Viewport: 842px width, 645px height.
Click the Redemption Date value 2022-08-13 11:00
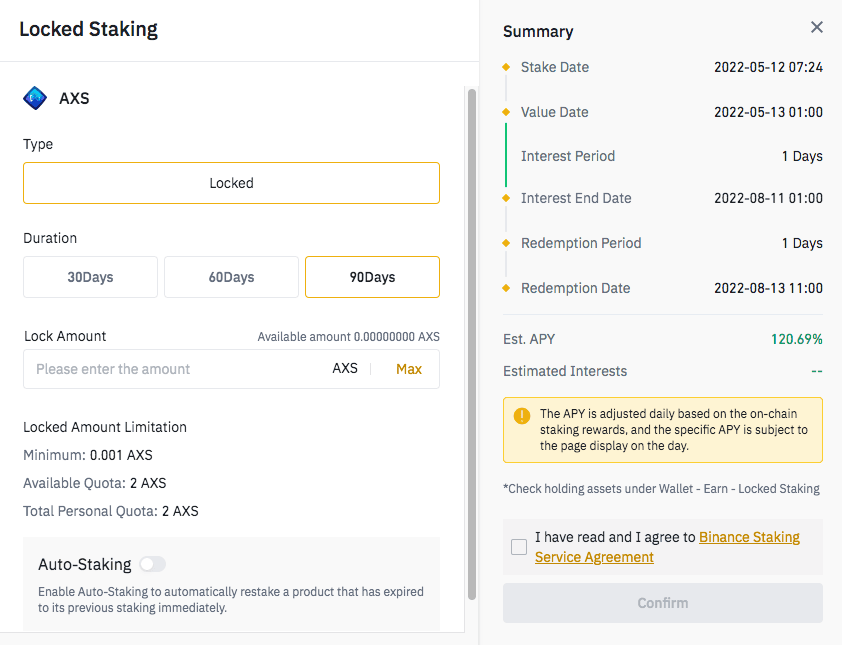point(768,288)
